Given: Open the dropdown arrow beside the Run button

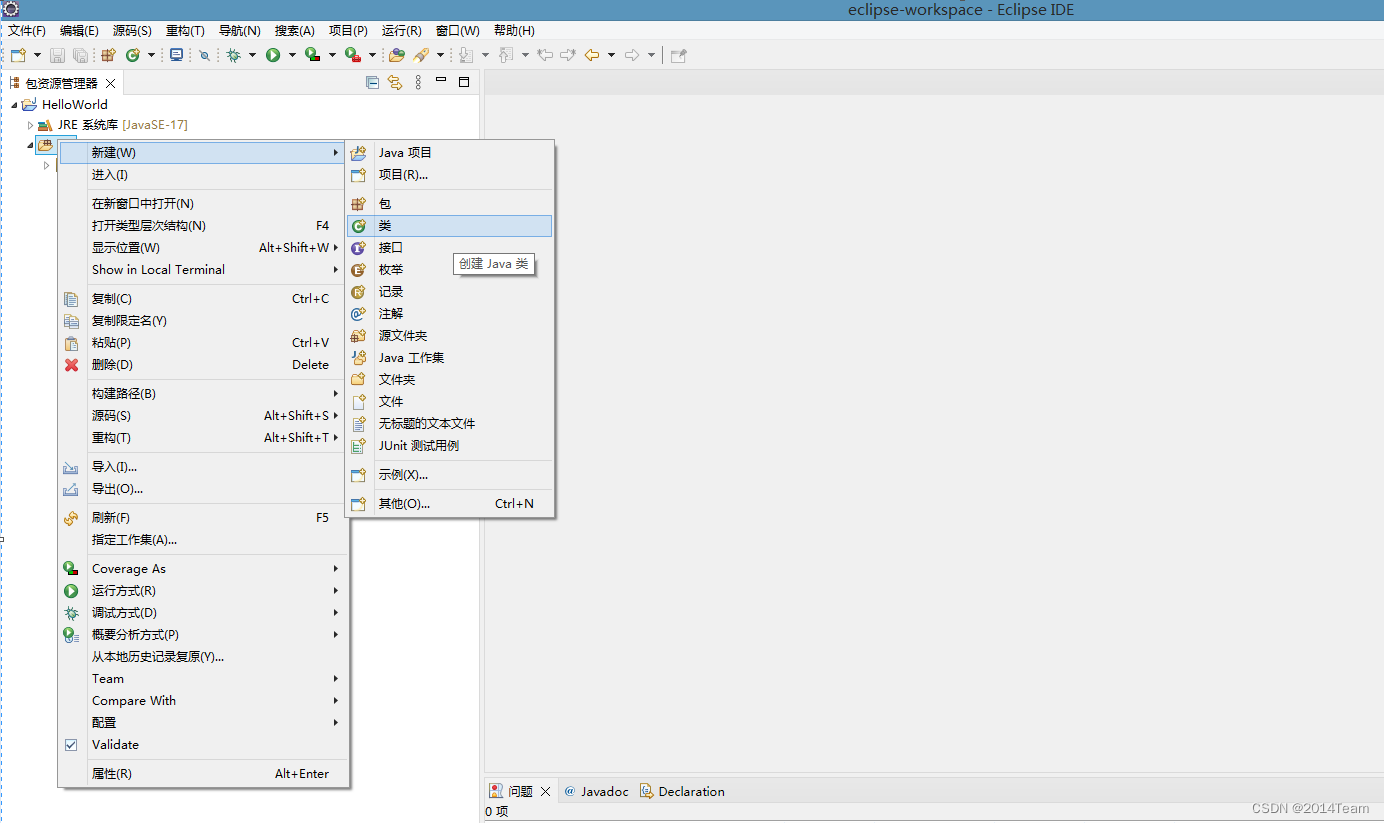Looking at the screenshot, I should click(x=292, y=55).
